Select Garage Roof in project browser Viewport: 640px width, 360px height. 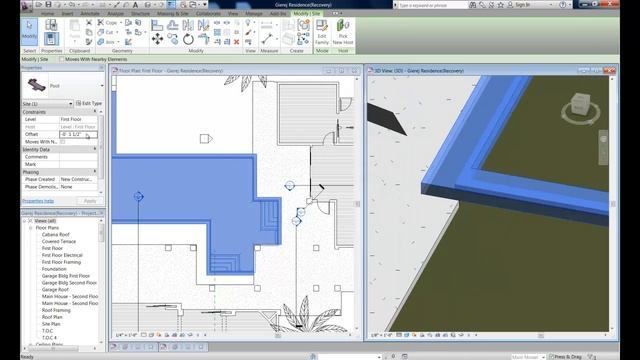click(x=55, y=289)
